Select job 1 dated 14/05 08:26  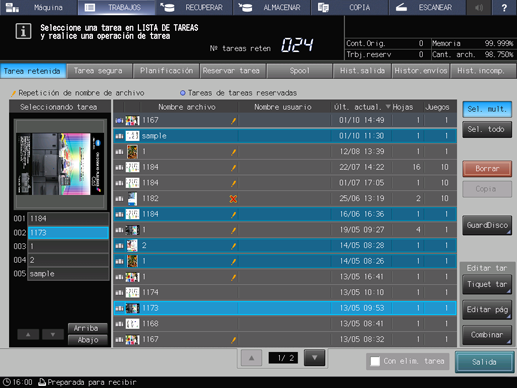pyautogui.click(x=285, y=261)
